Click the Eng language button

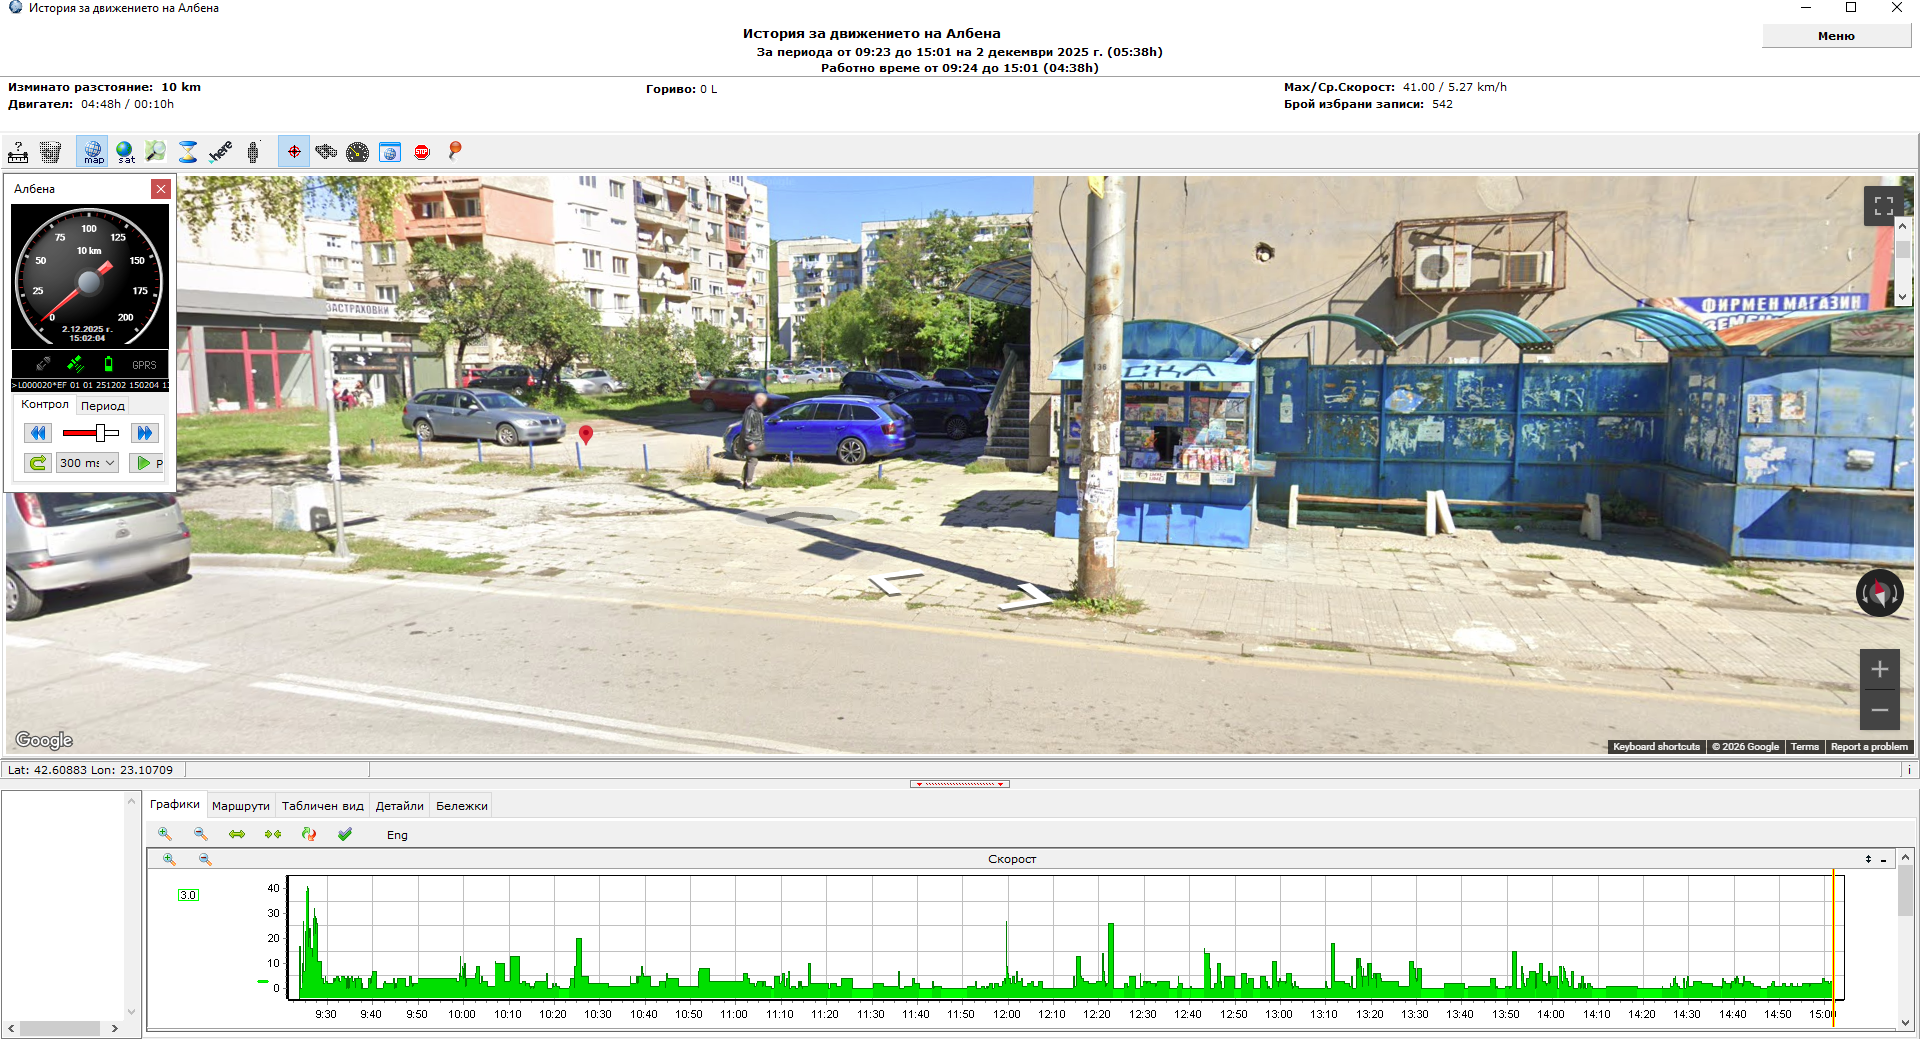click(x=397, y=835)
